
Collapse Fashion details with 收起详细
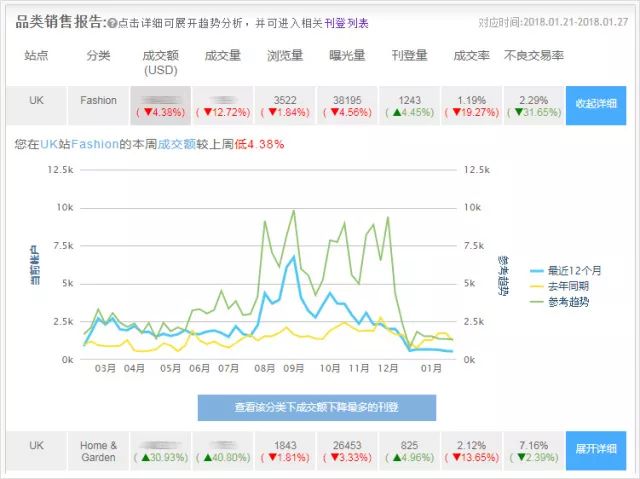click(596, 105)
